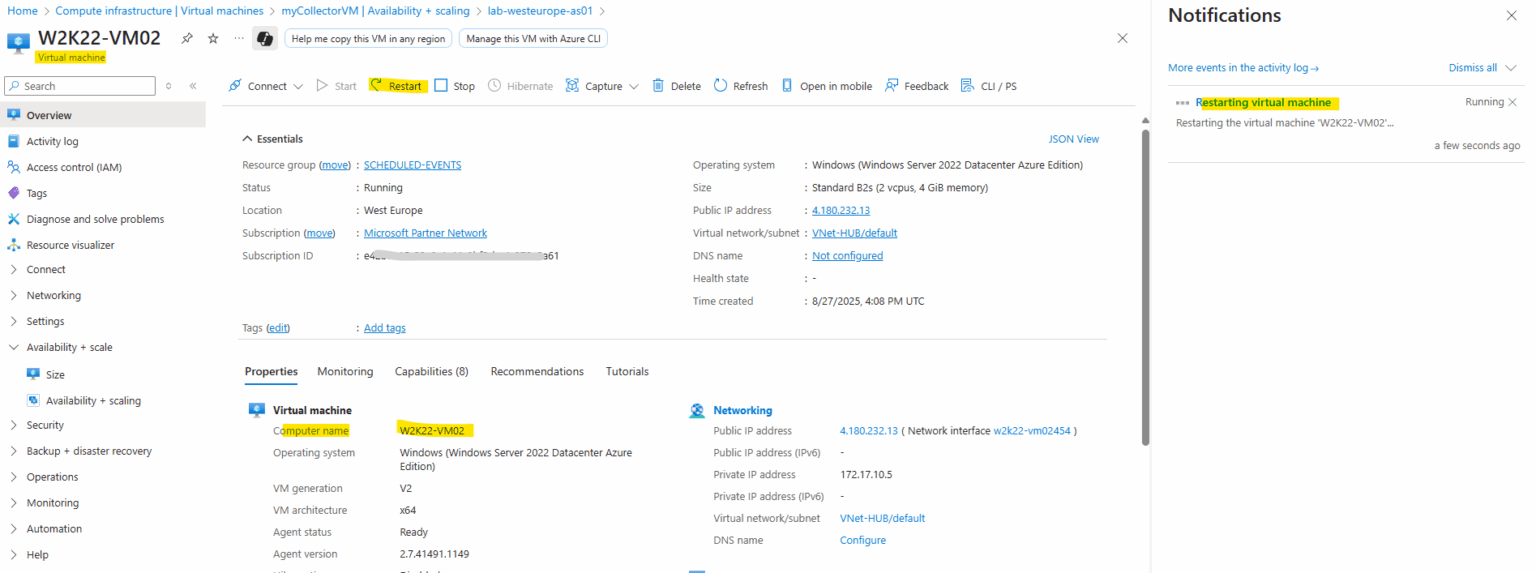Switch to the Tutorials tab

coord(627,371)
